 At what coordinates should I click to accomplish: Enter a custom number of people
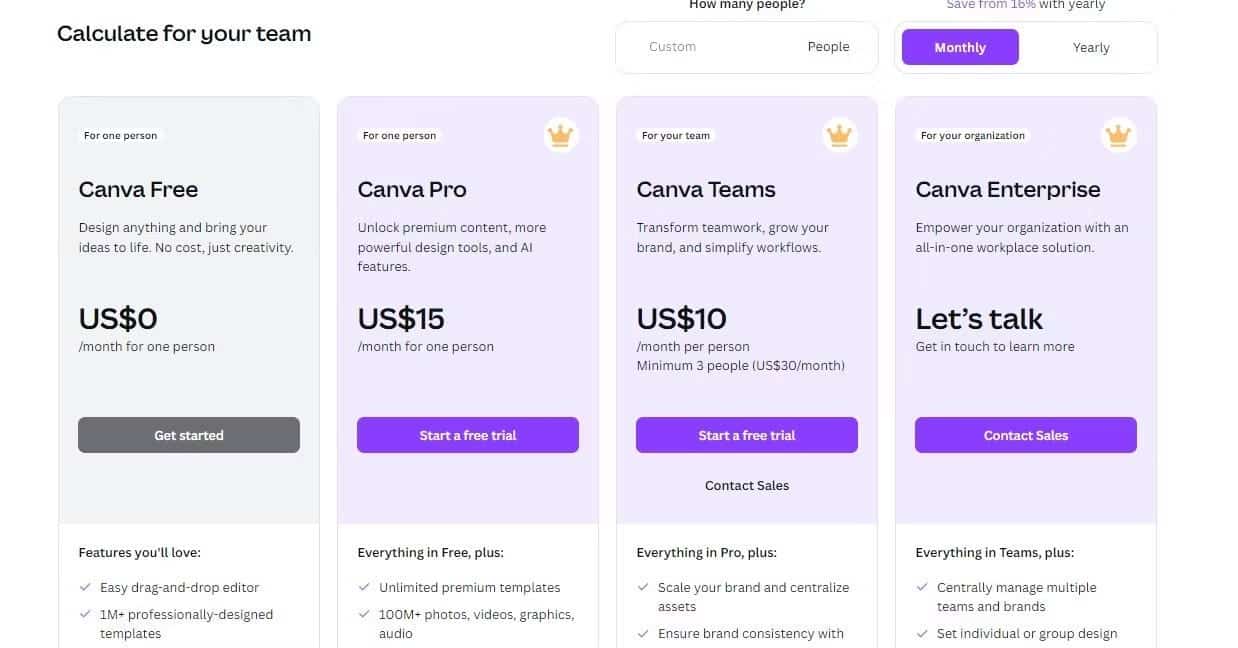tap(700, 47)
